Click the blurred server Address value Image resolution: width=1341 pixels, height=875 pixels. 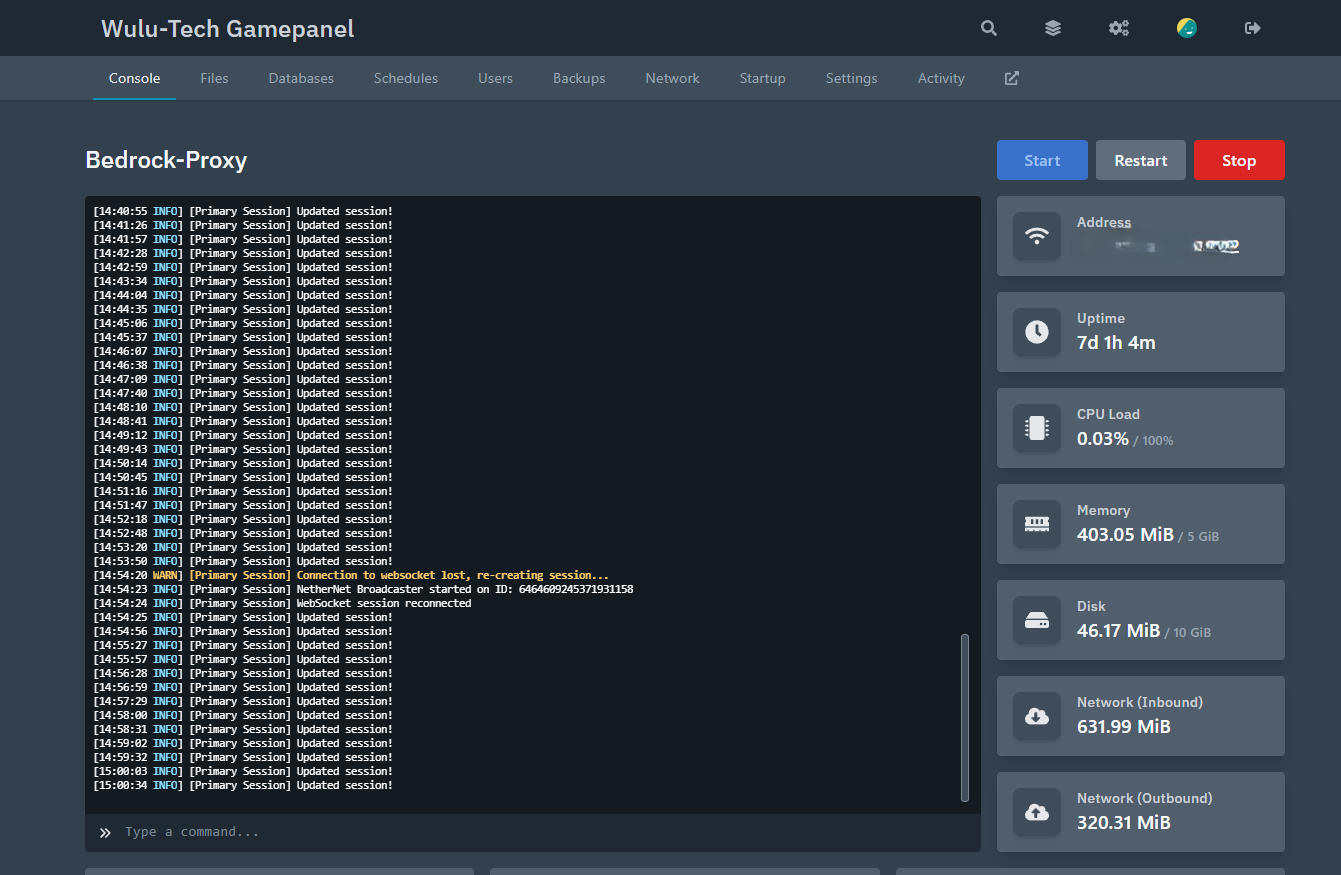click(x=1160, y=245)
